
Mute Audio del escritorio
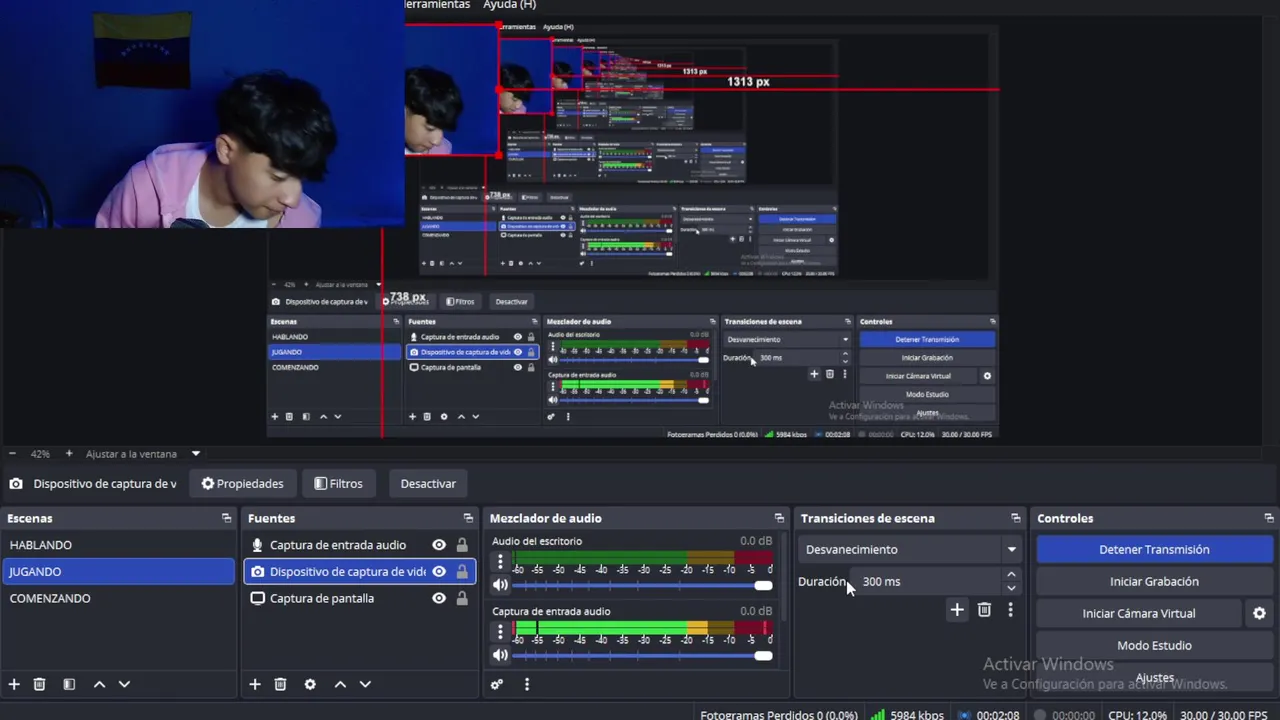pos(501,585)
